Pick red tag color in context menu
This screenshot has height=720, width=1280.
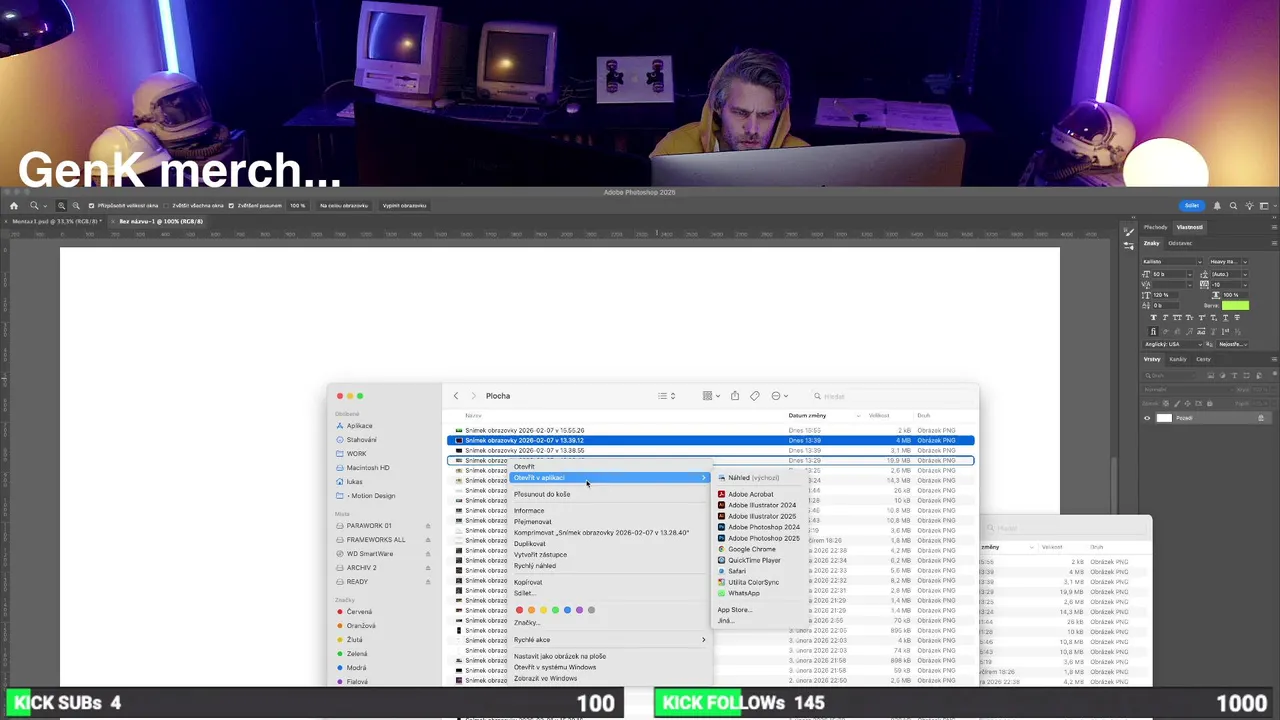click(519, 610)
